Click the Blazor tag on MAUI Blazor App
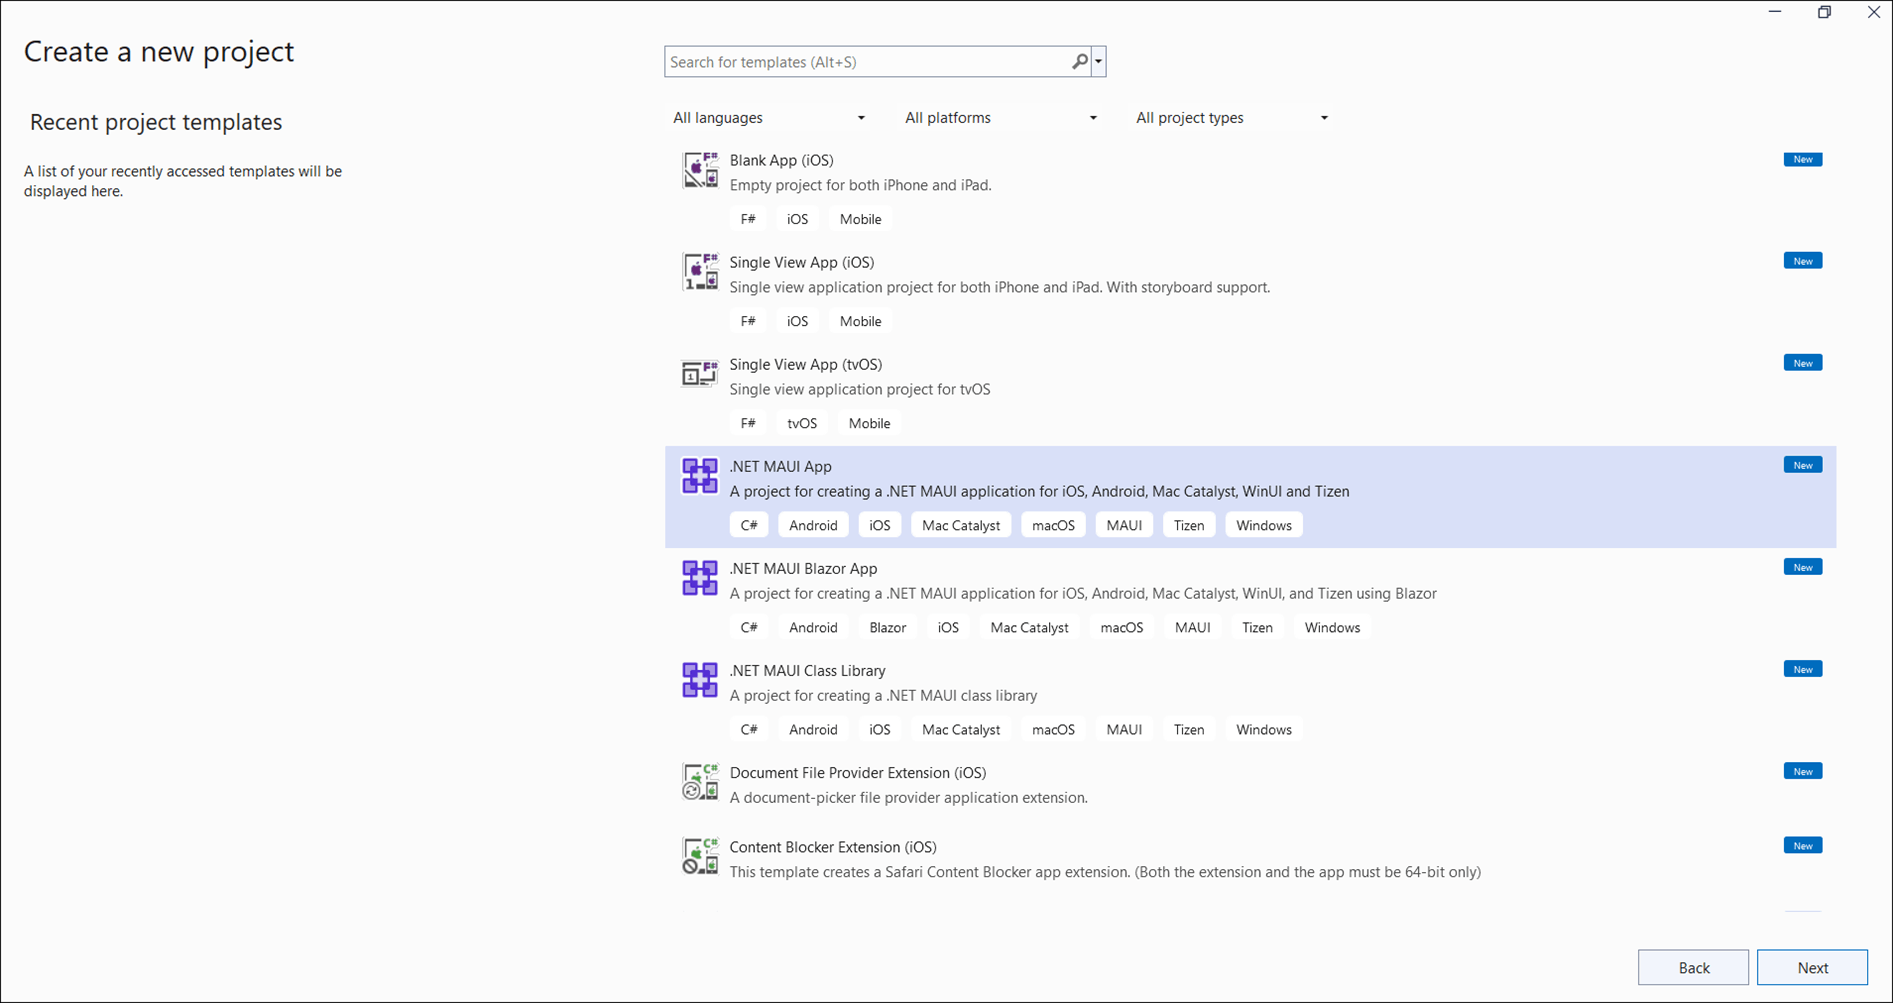The height and width of the screenshot is (1003, 1893). tap(887, 627)
